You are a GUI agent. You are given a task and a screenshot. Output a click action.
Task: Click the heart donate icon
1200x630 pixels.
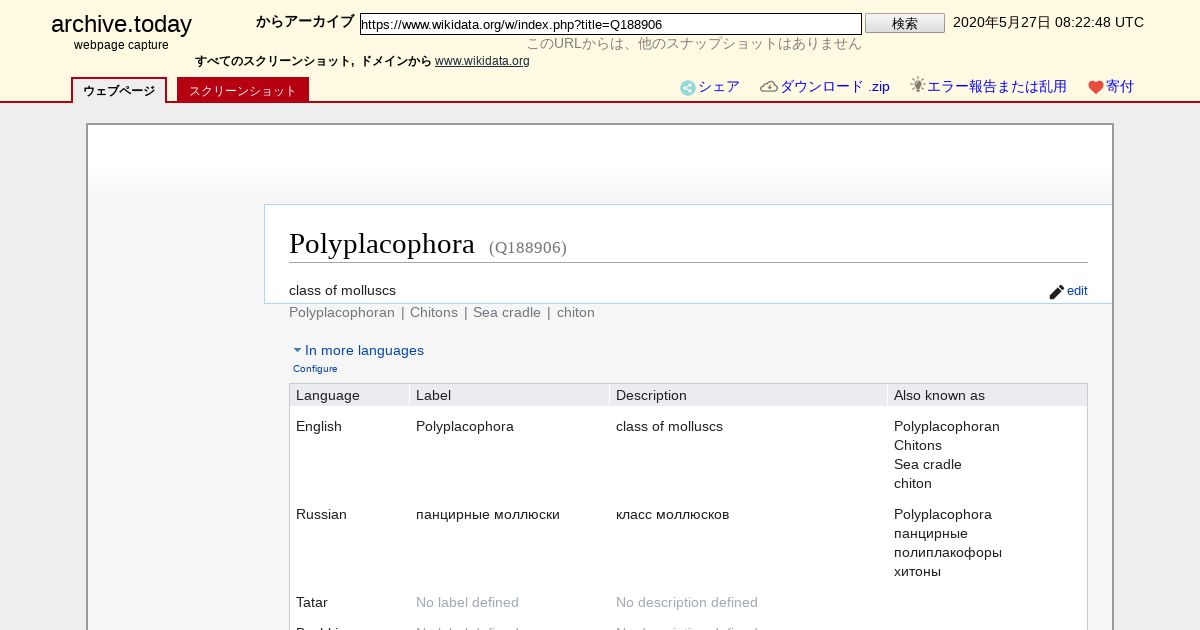coord(1096,88)
